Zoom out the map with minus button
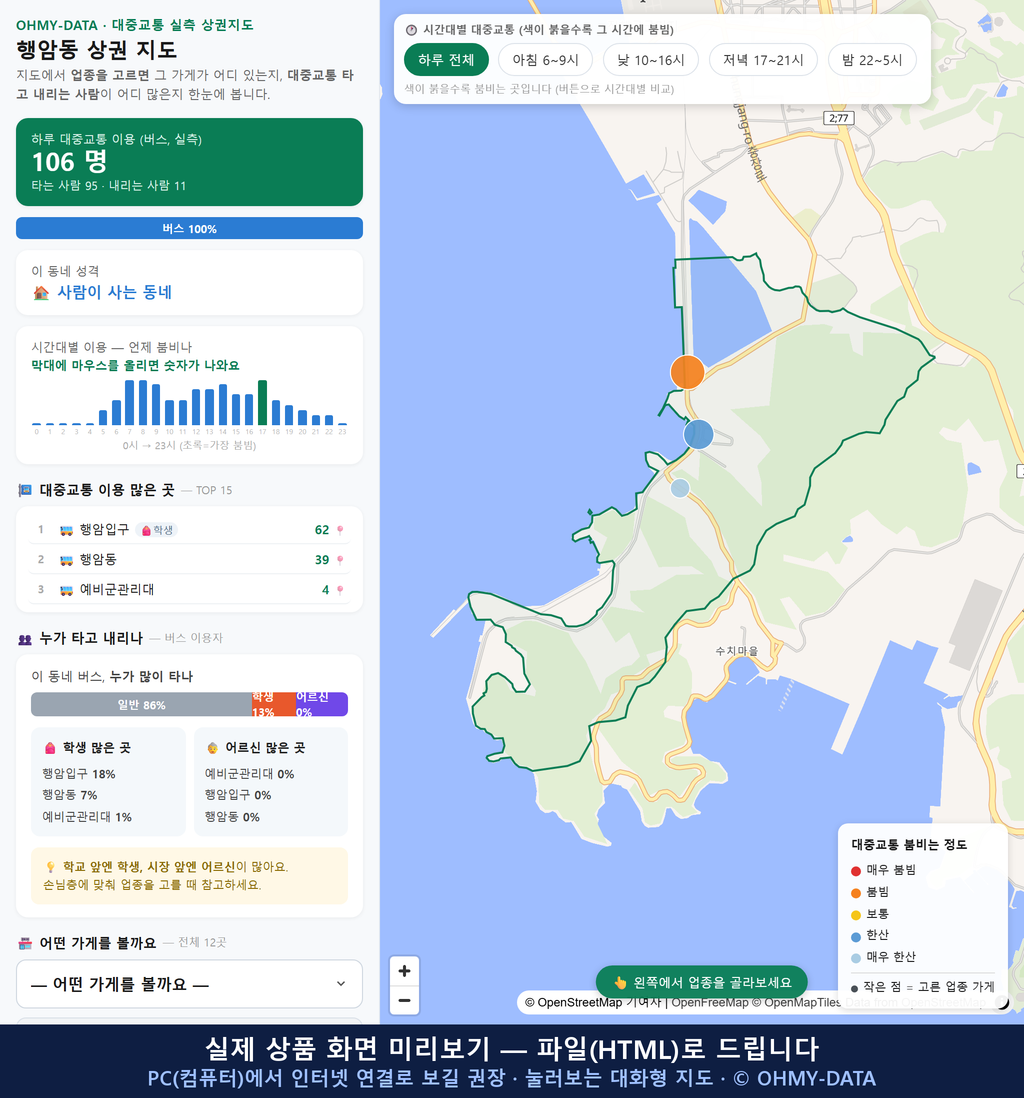The width and height of the screenshot is (1024, 1098). click(x=404, y=1000)
